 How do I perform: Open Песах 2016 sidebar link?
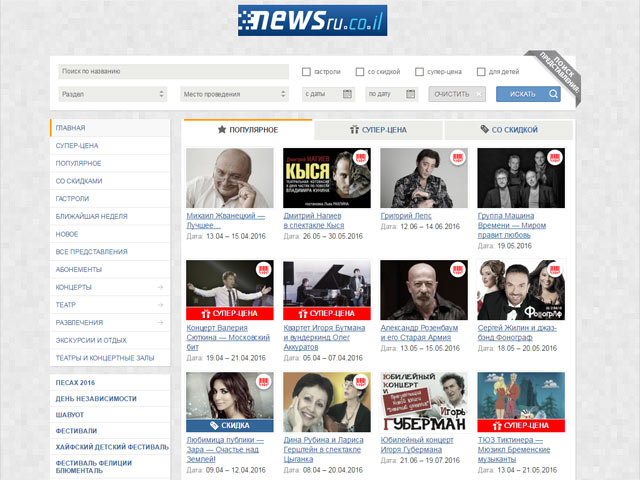tap(75, 383)
